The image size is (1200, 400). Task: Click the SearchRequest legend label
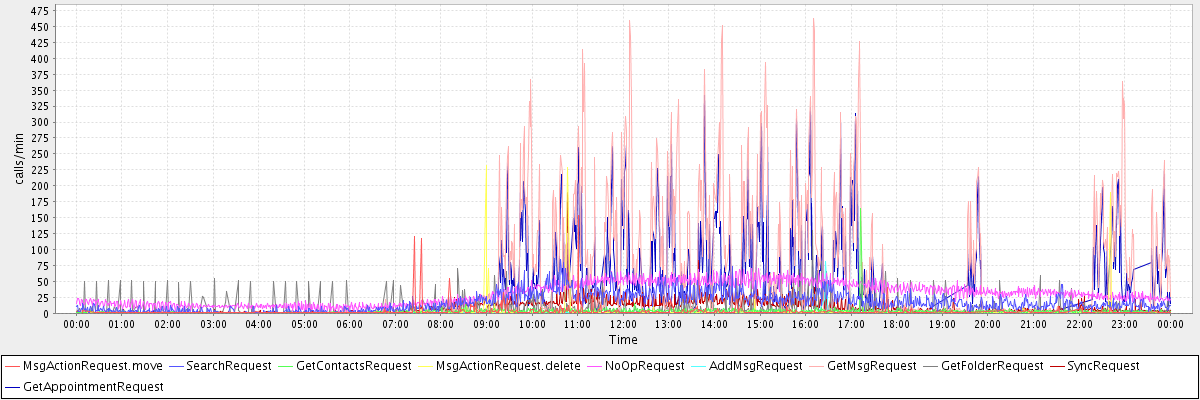228,366
